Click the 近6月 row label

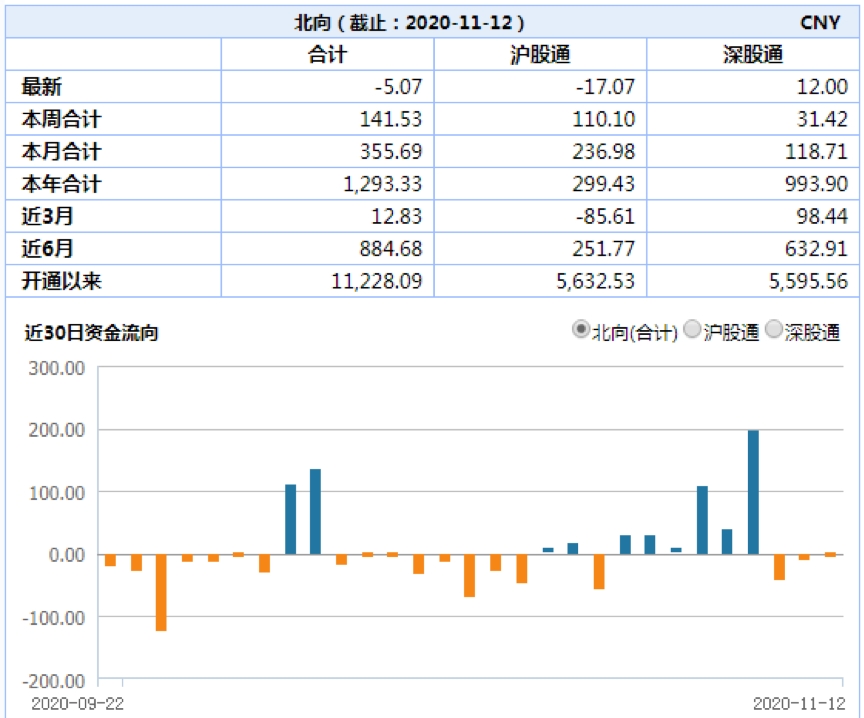pyautogui.click(x=47, y=249)
